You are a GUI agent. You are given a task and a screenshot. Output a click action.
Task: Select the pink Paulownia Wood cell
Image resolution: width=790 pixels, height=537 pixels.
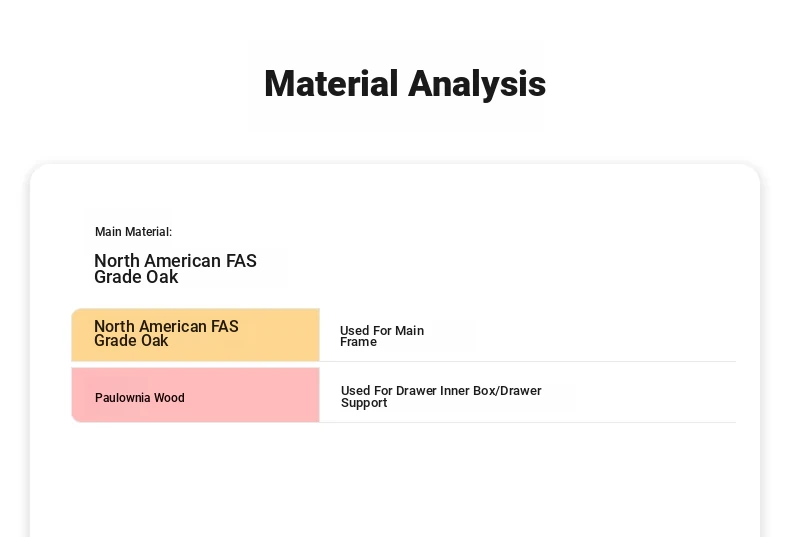pos(195,395)
